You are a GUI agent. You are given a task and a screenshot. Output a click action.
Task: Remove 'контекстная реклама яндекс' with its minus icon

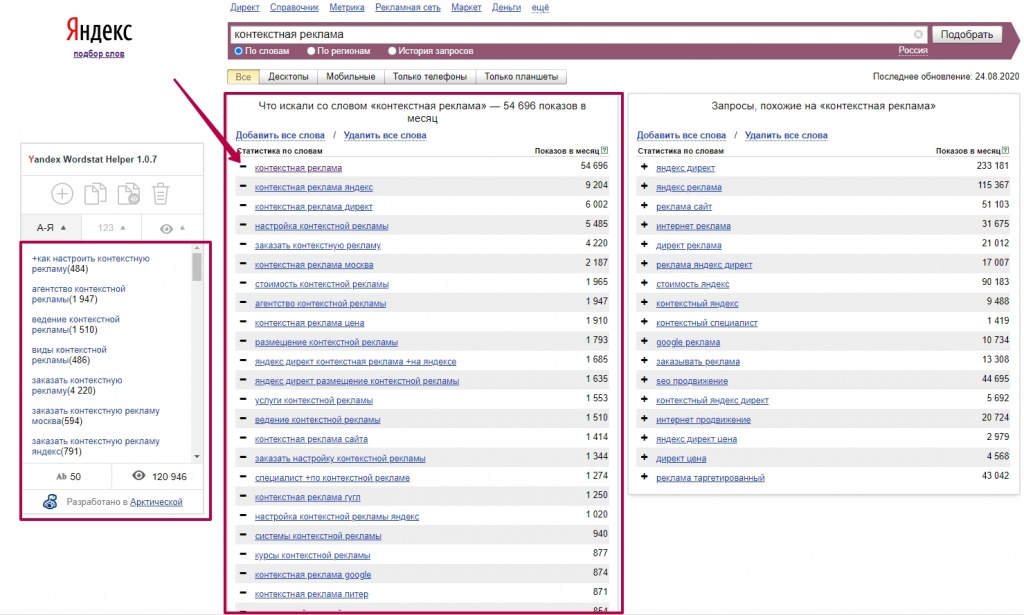coord(243,187)
